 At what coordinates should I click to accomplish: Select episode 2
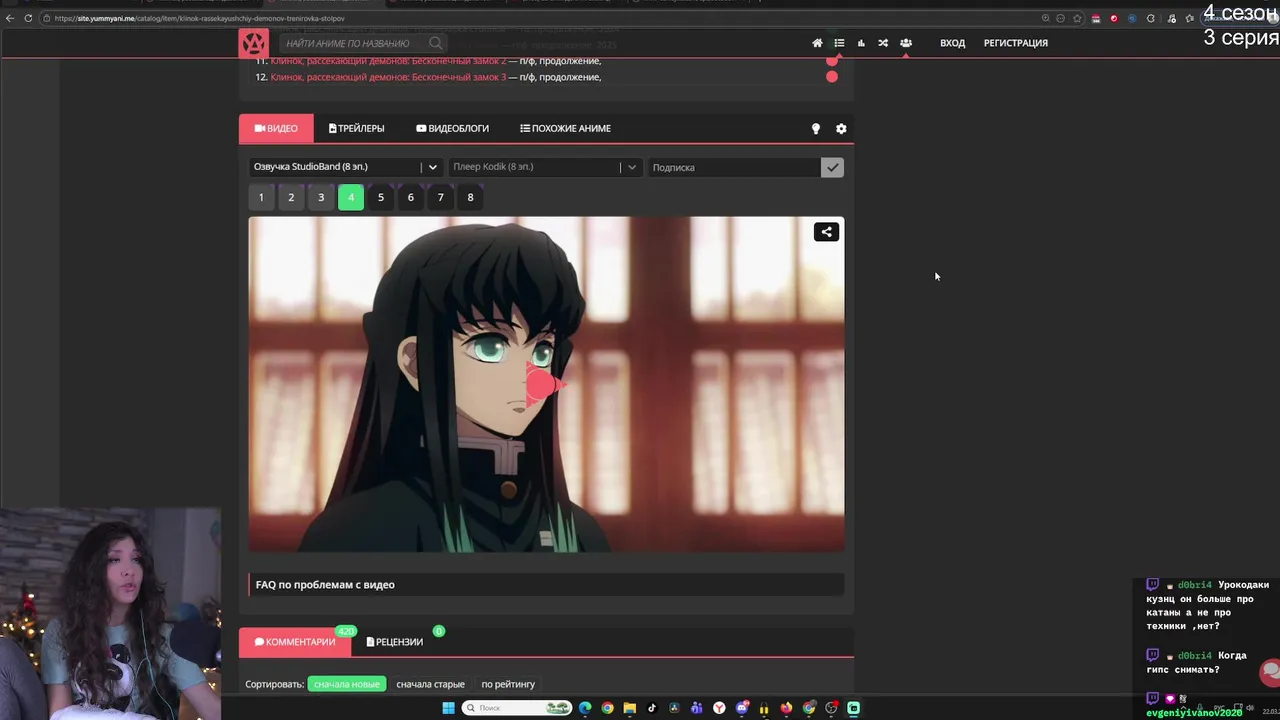click(x=291, y=197)
